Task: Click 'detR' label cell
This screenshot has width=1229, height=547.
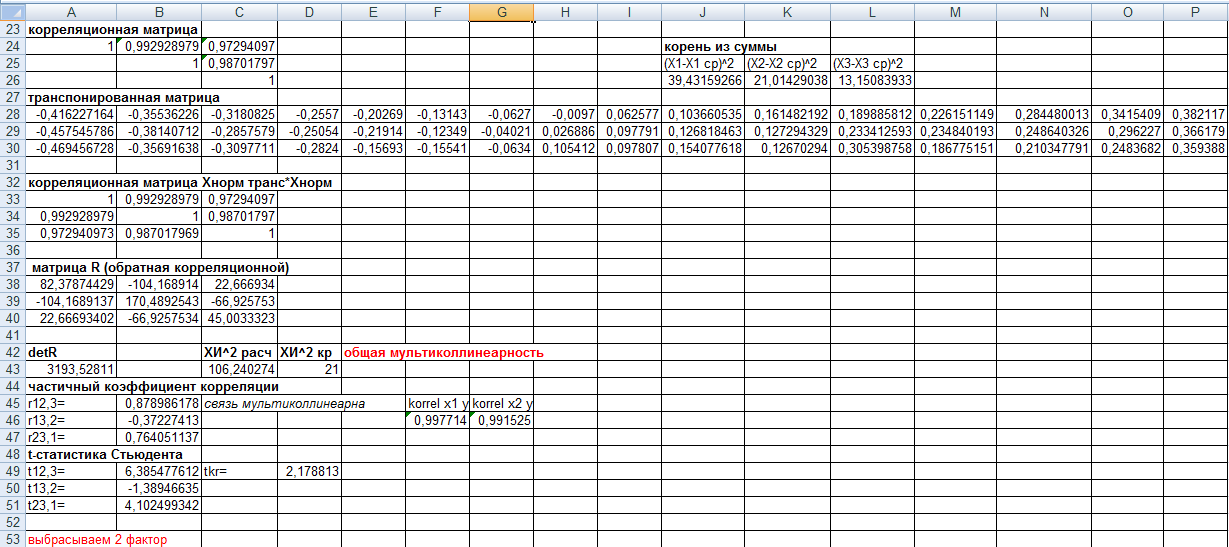Action: pyautogui.click(x=71, y=353)
